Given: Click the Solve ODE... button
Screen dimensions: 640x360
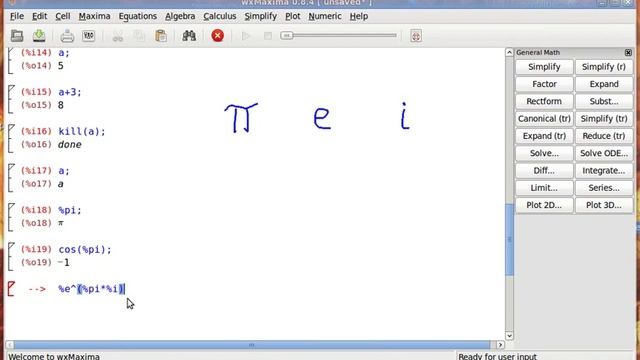Looking at the screenshot, I should click(604, 153).
